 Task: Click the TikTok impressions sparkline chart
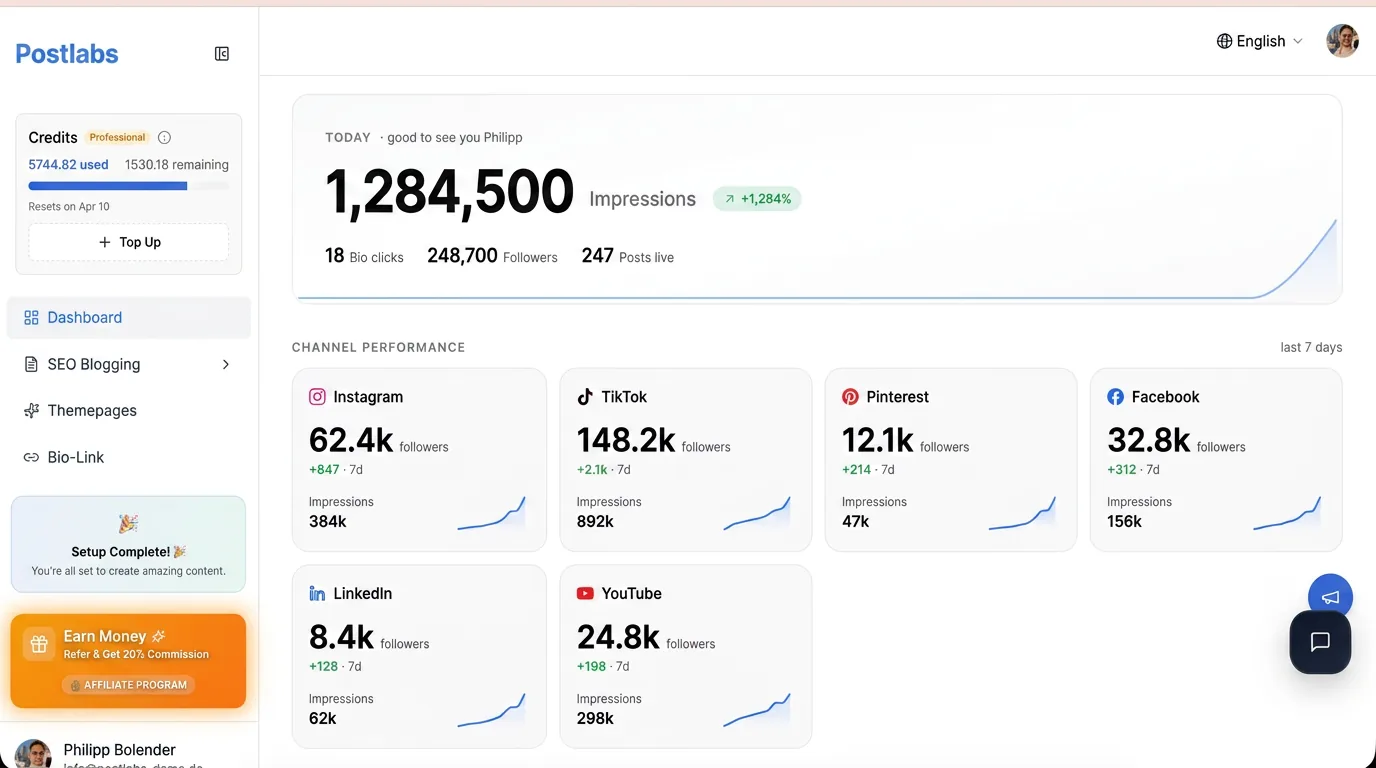point(757,513)
